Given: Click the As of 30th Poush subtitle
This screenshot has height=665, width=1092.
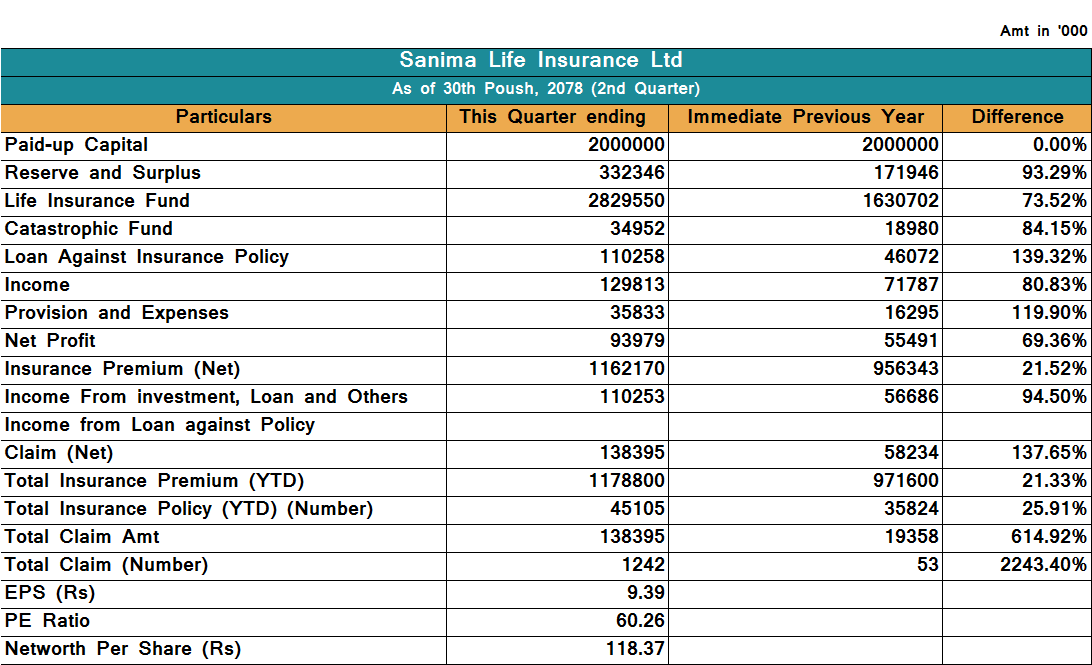Looking at the screenshot, I should pyautogui.click(x=545, y=89).
